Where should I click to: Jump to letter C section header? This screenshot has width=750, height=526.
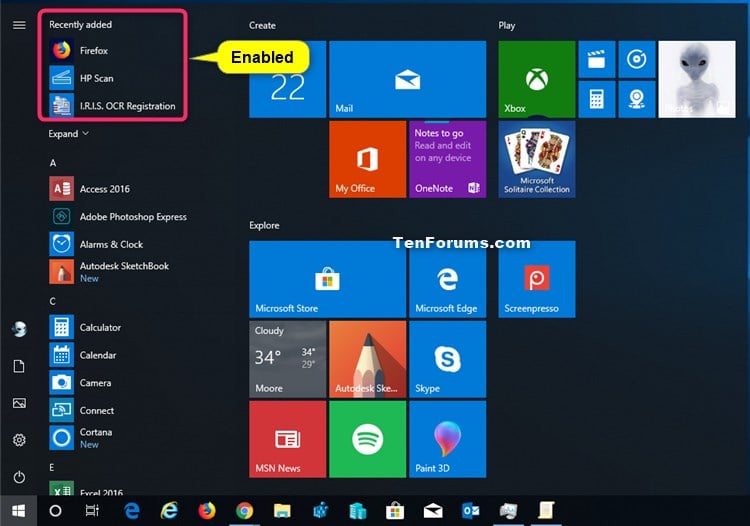(53, 301)
